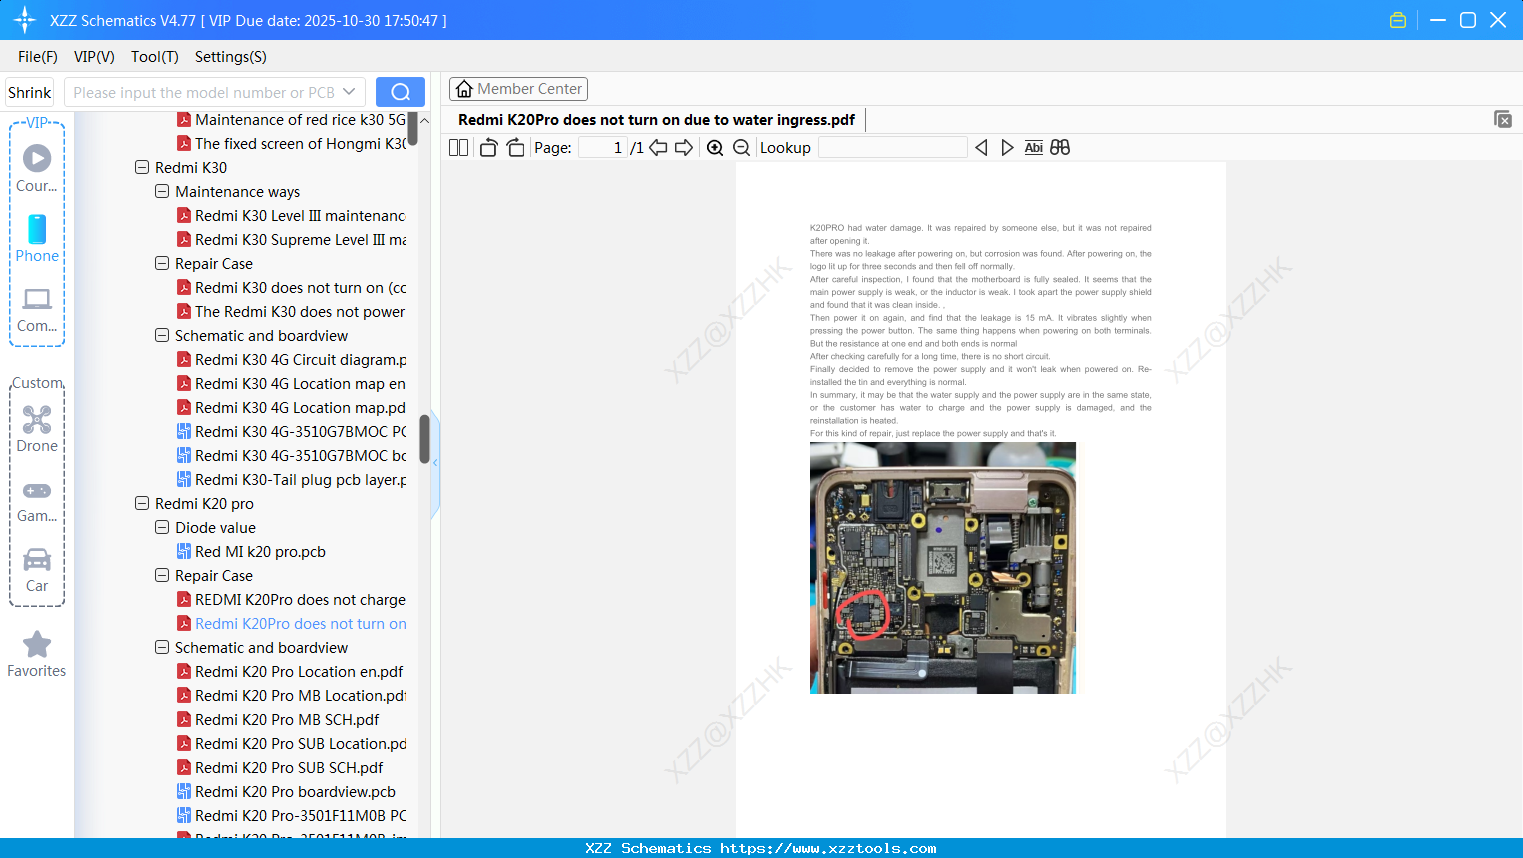This screenshot has height=858, width=1523.
Task: Open Redmi K30 Supreme Level III PDF
Action: (291, 240)
